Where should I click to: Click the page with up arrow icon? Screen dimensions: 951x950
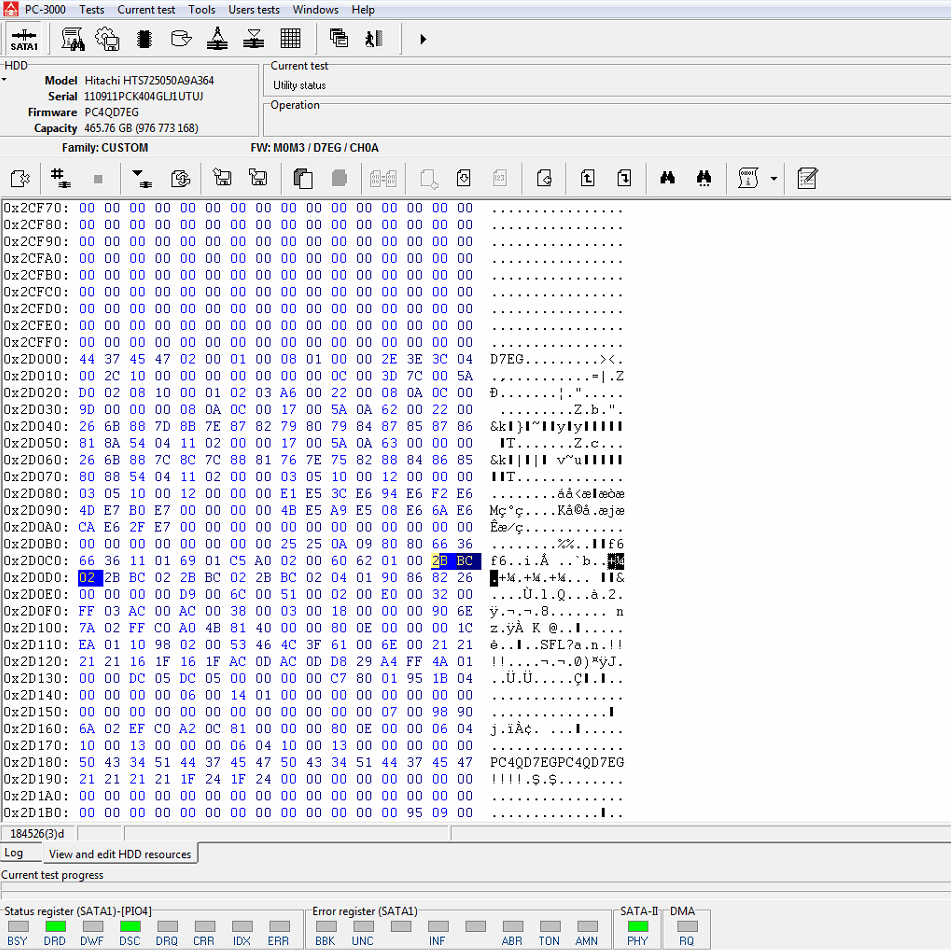[x=587, y=178]
